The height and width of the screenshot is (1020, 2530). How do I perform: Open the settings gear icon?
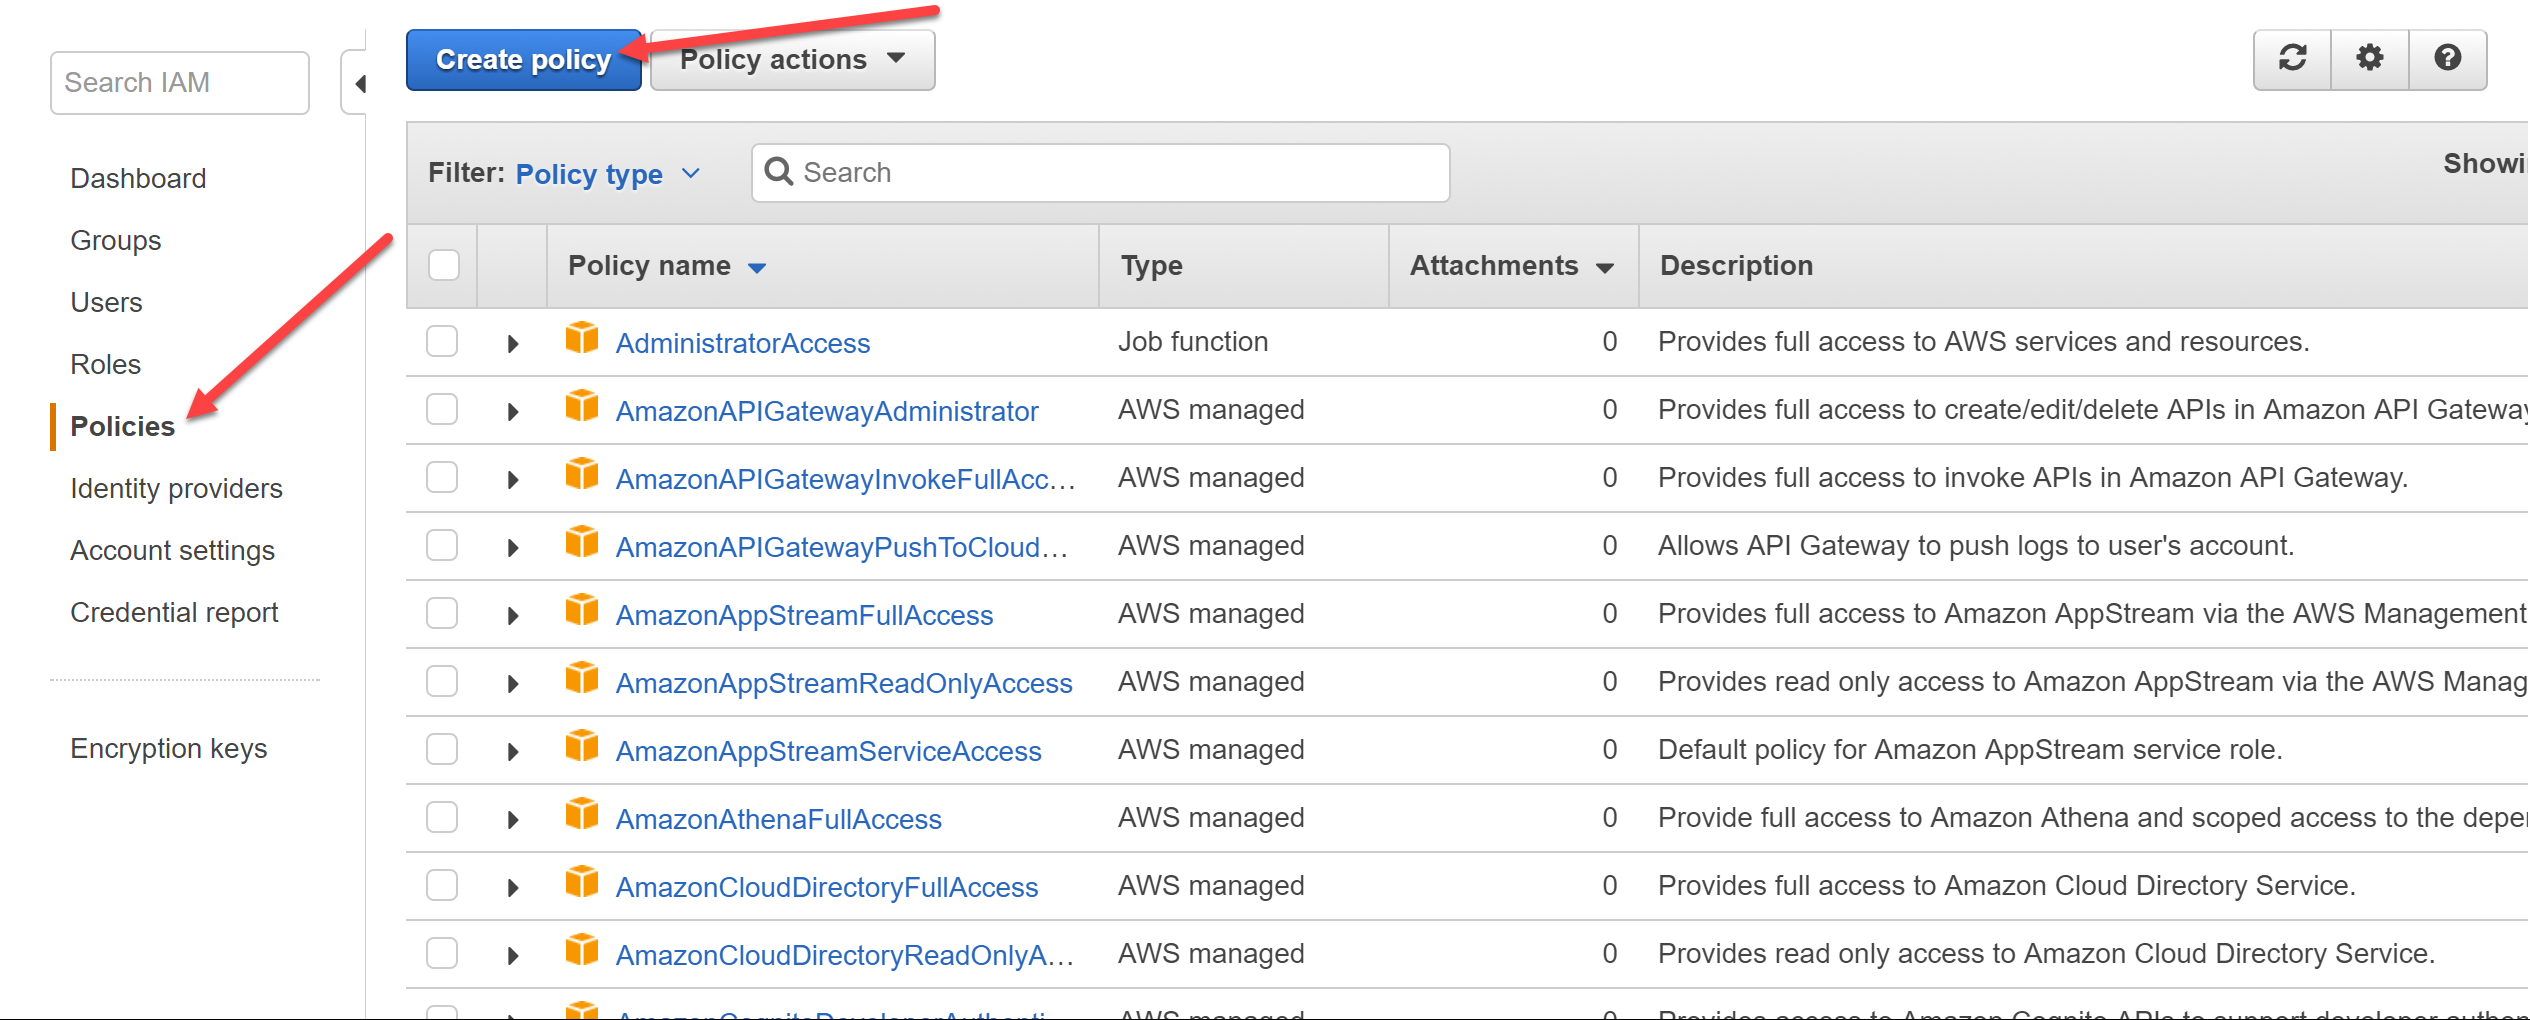coord(2369,59)
